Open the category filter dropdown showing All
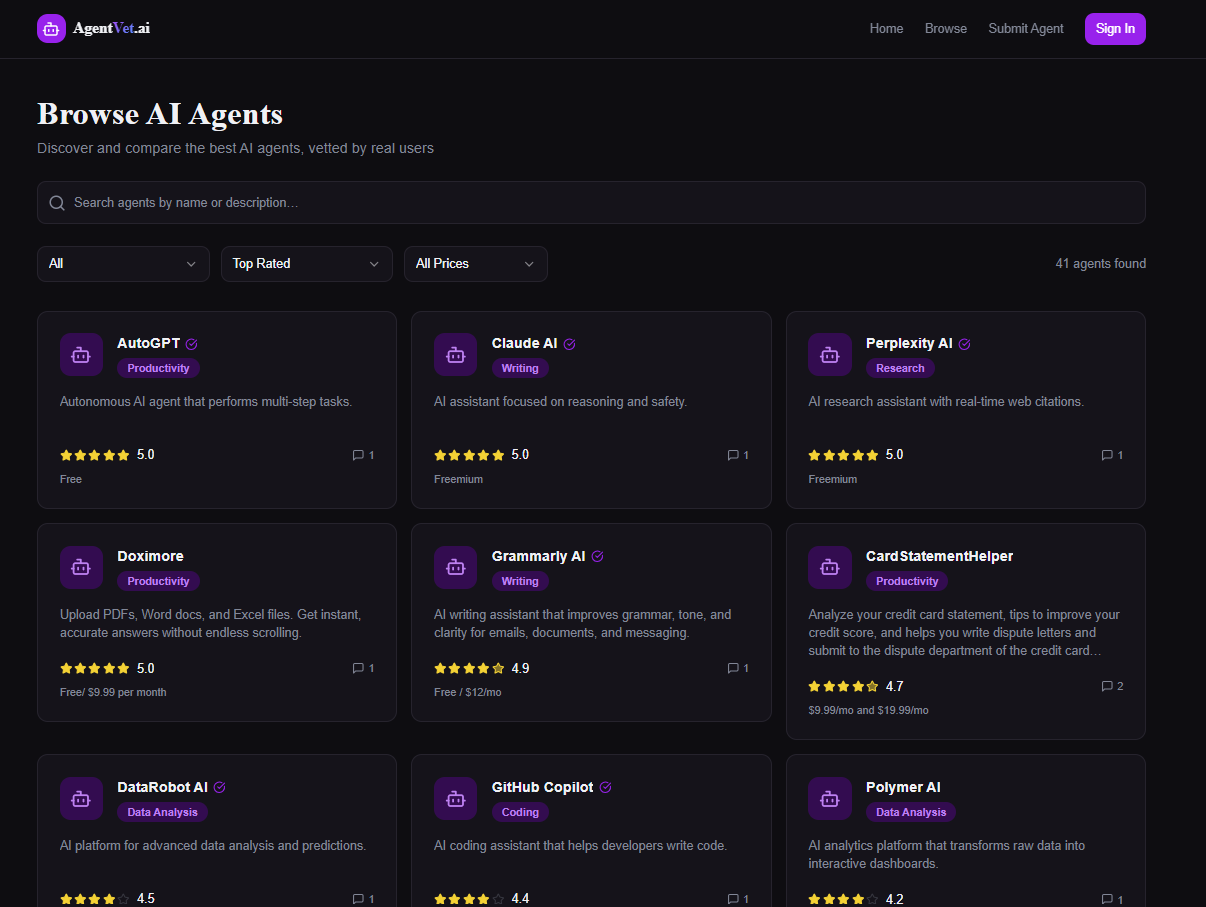The height and width of the screenshot is (907, 1206). pos(123,263)
